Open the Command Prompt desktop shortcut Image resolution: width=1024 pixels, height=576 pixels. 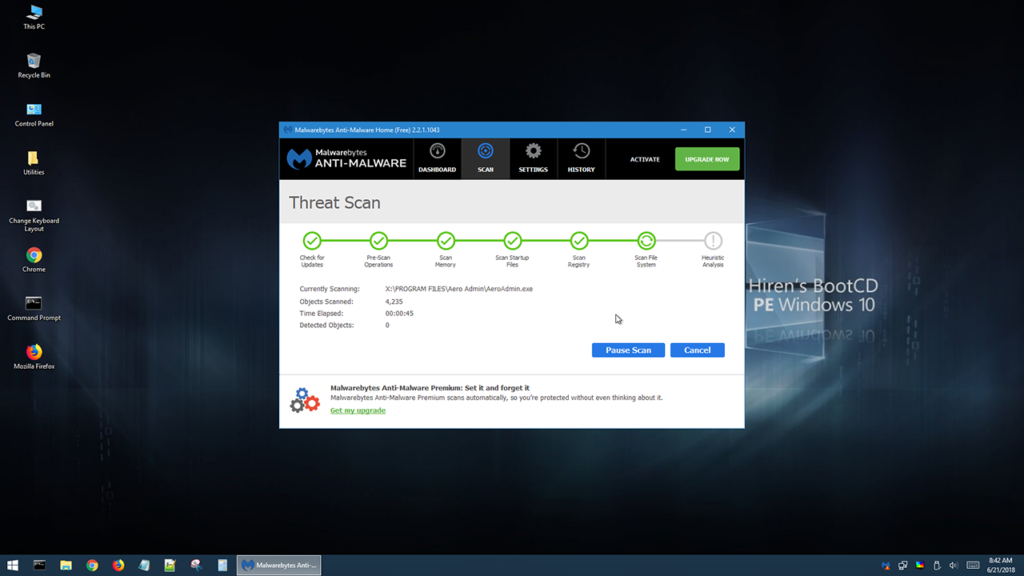33,303
